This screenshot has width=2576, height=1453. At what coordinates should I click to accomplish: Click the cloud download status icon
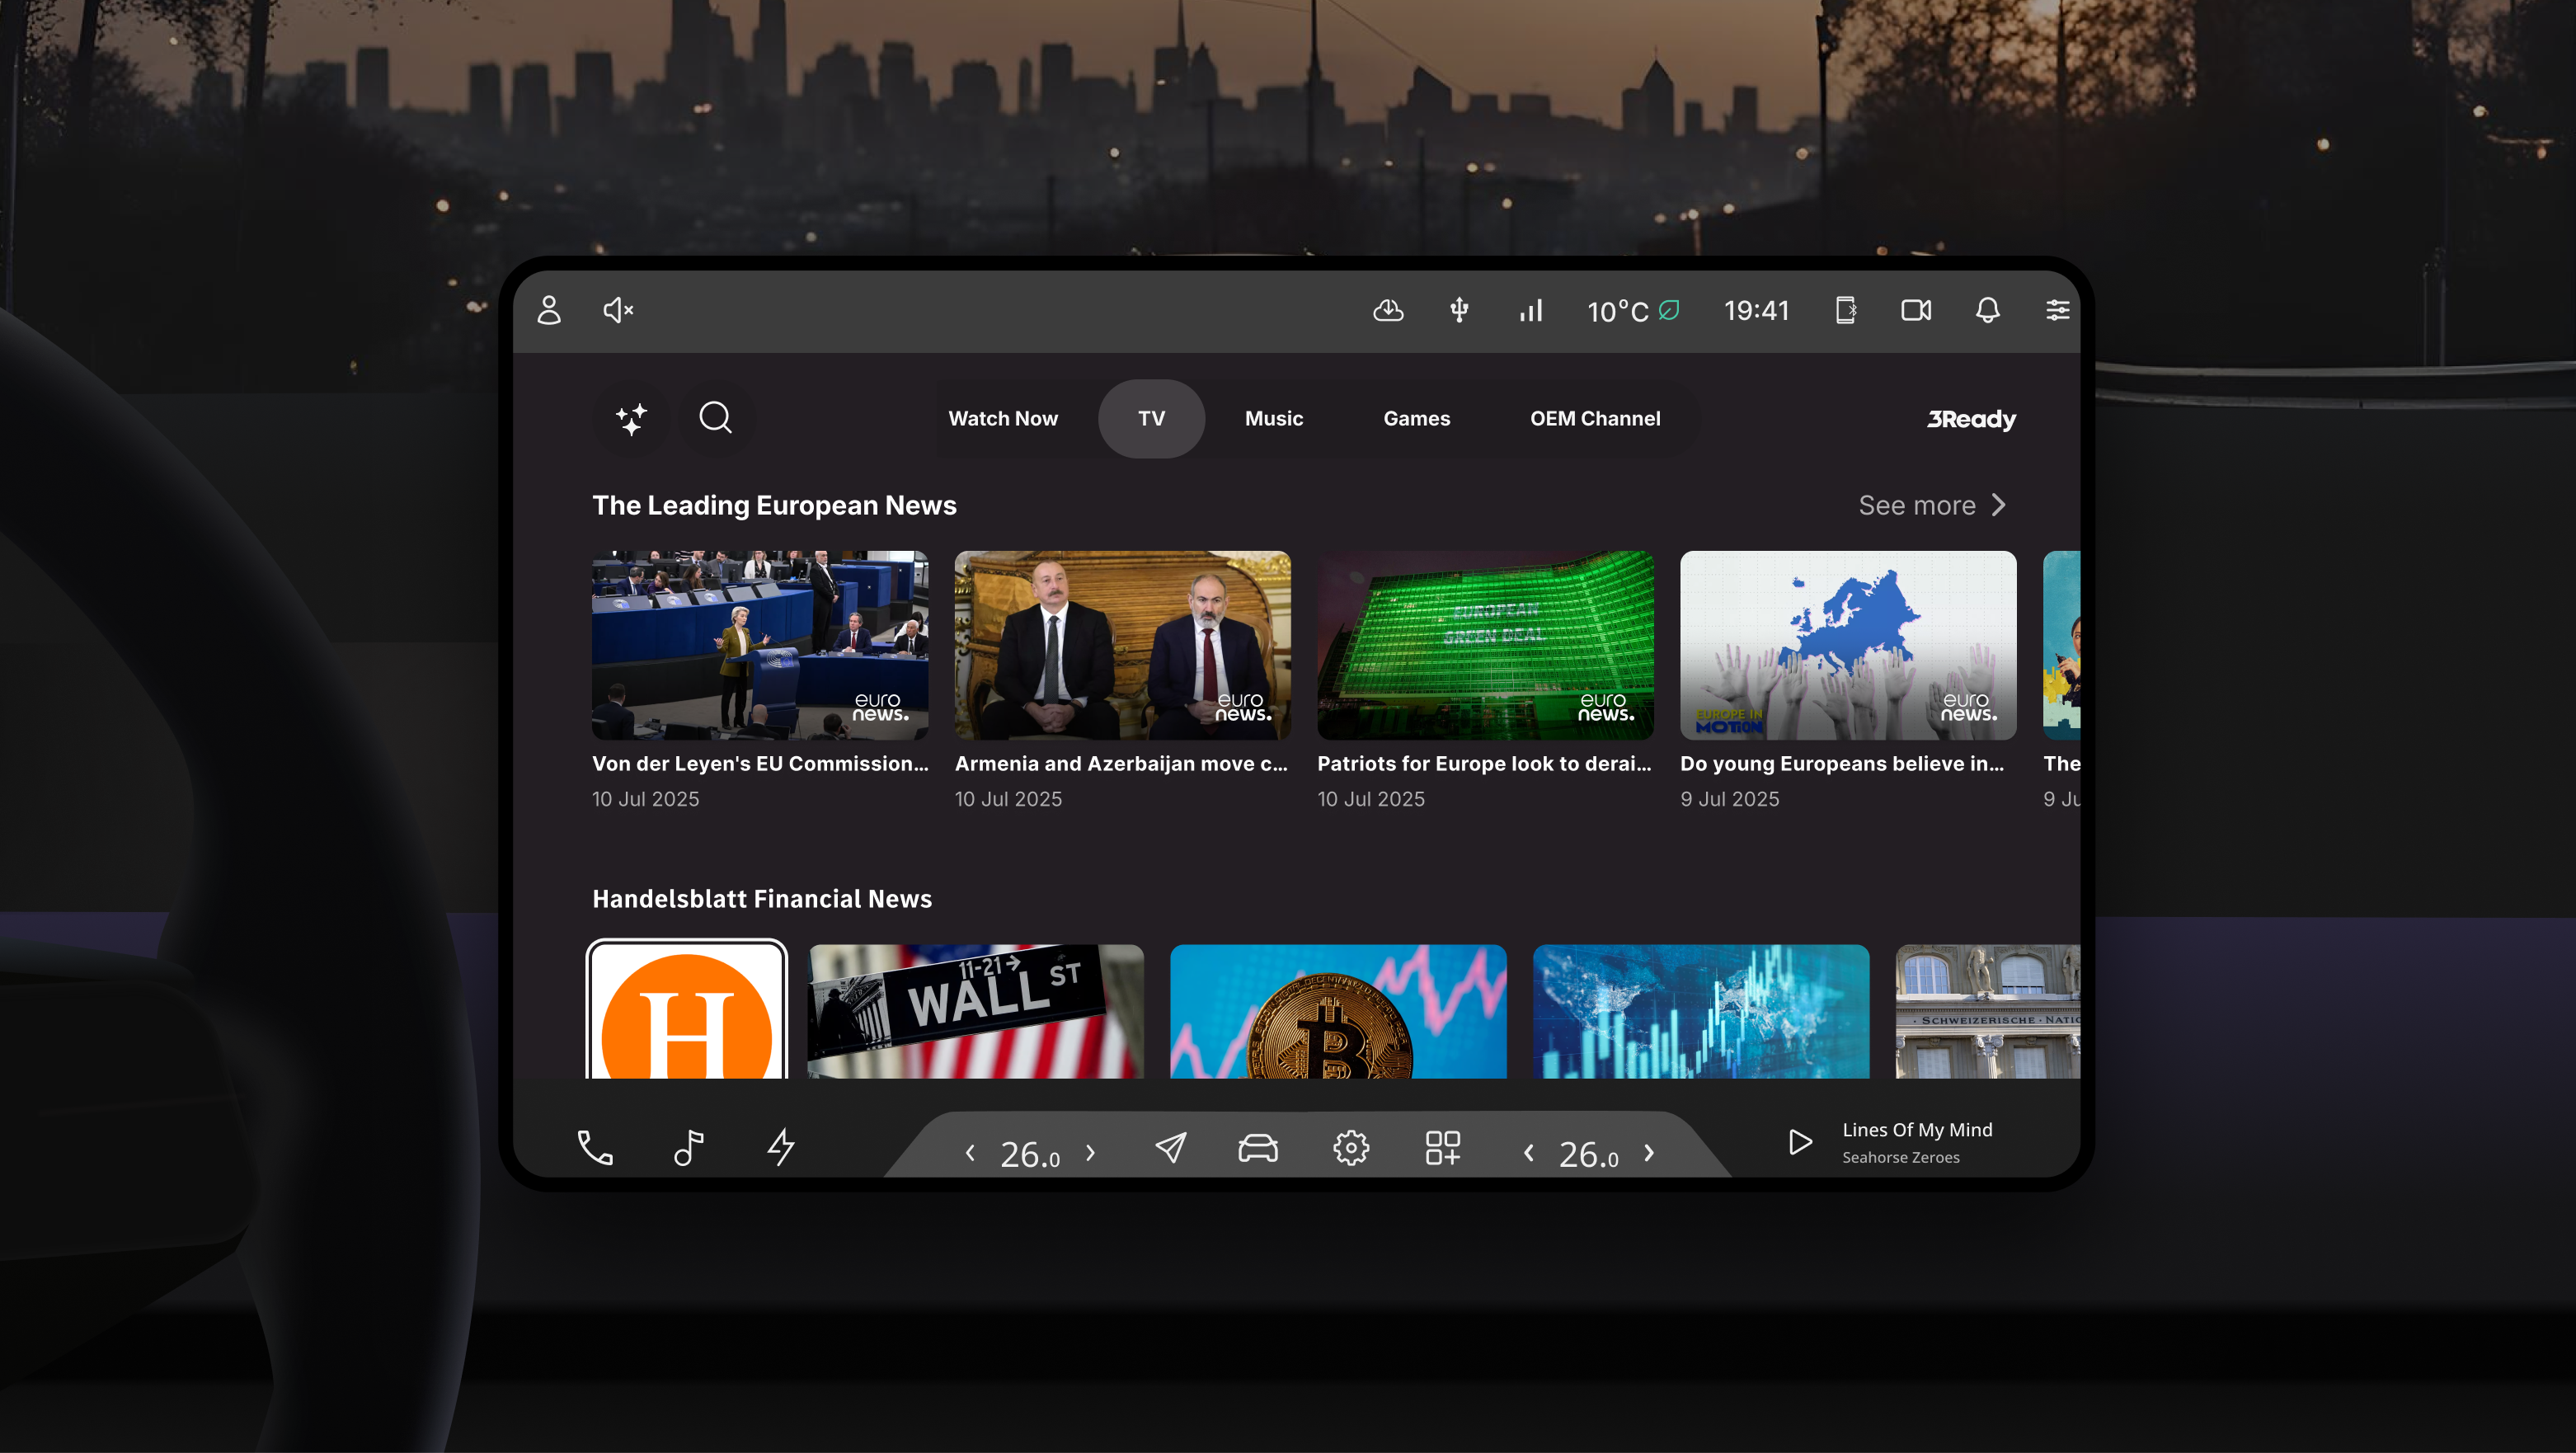(1388, 310)
